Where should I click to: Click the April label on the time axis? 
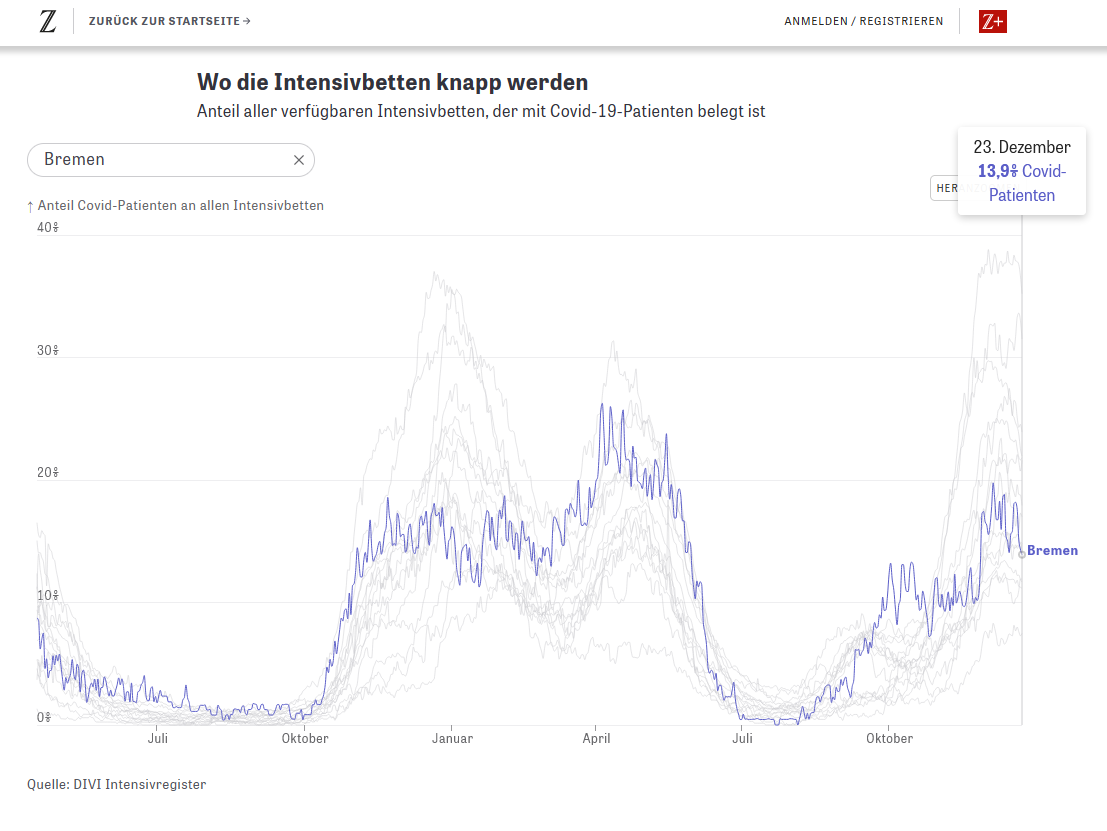click(x=596, y=739)
